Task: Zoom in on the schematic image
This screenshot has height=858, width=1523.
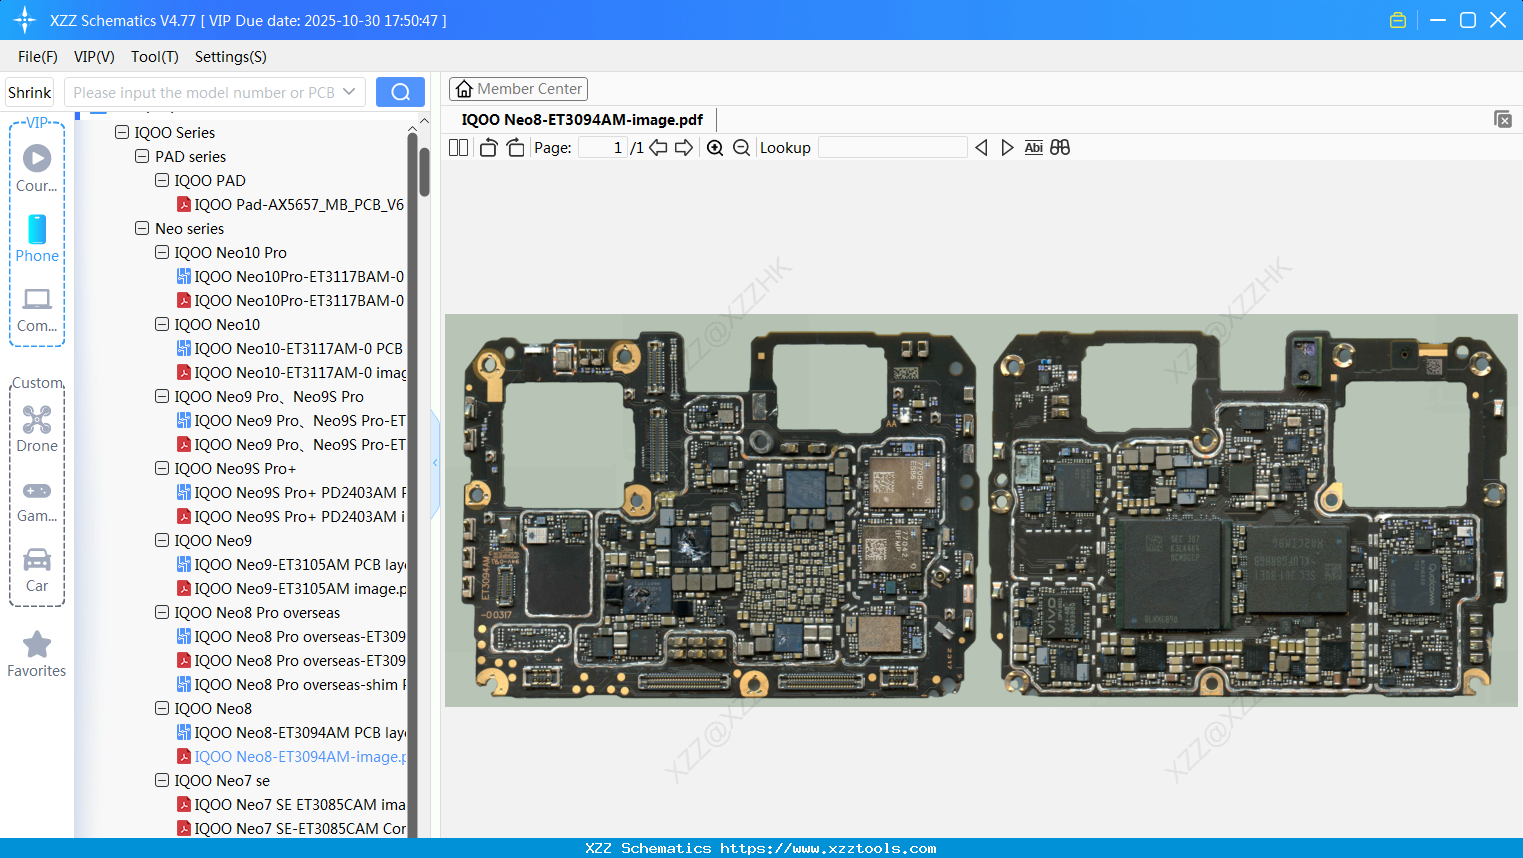Action: point(715,147)
